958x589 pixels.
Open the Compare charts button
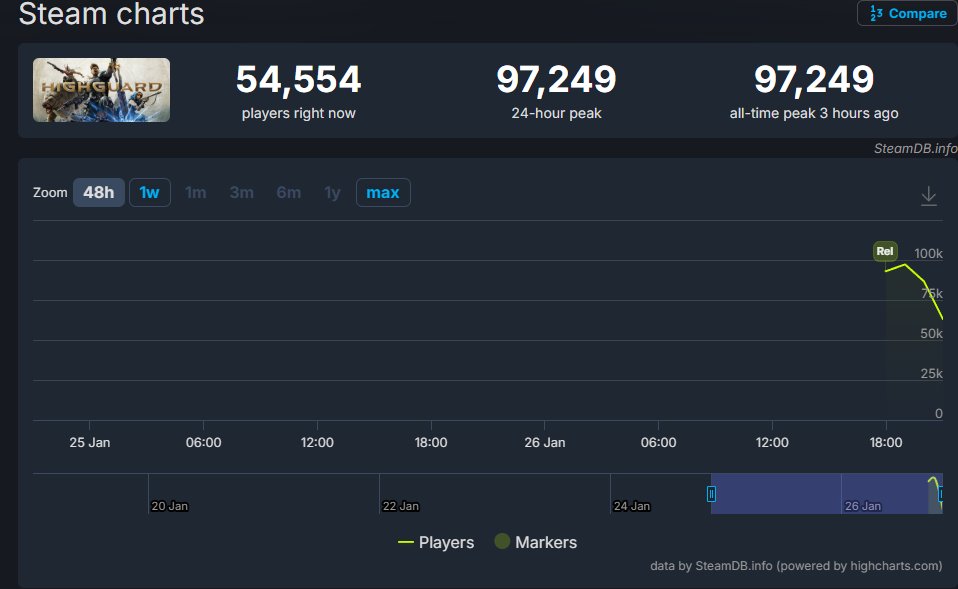point(908,13)
